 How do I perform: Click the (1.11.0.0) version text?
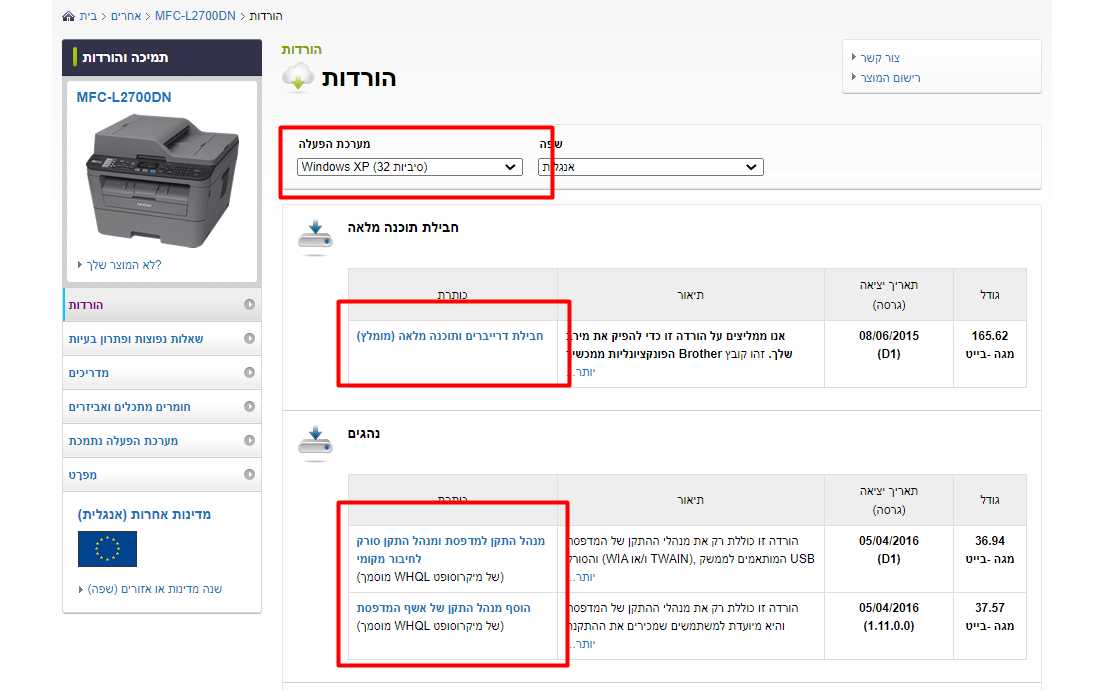point(889,627)
